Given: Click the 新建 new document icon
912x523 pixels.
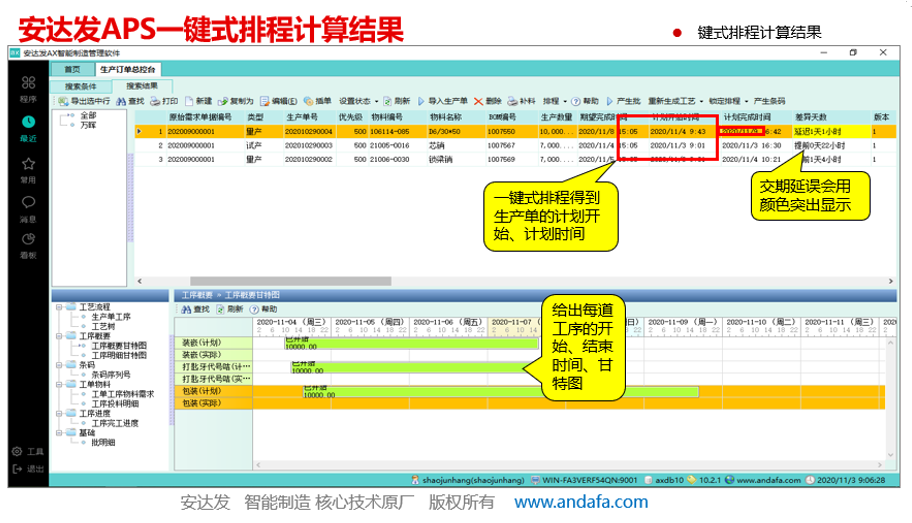Looking at the screenshot, I should point(189,101).
